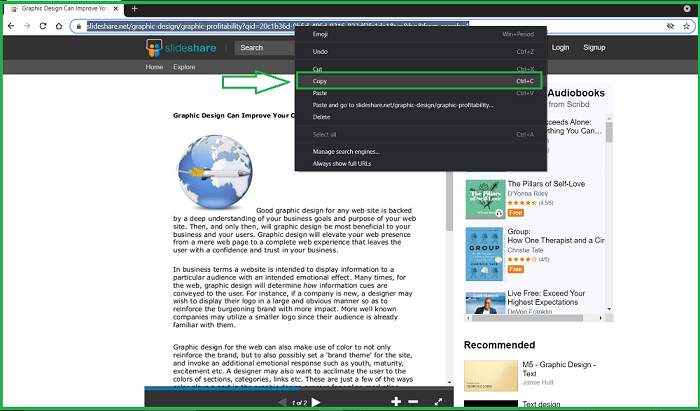Choose Always show full URLs
This screenshot has height=411, width=700.
point(421,164)
